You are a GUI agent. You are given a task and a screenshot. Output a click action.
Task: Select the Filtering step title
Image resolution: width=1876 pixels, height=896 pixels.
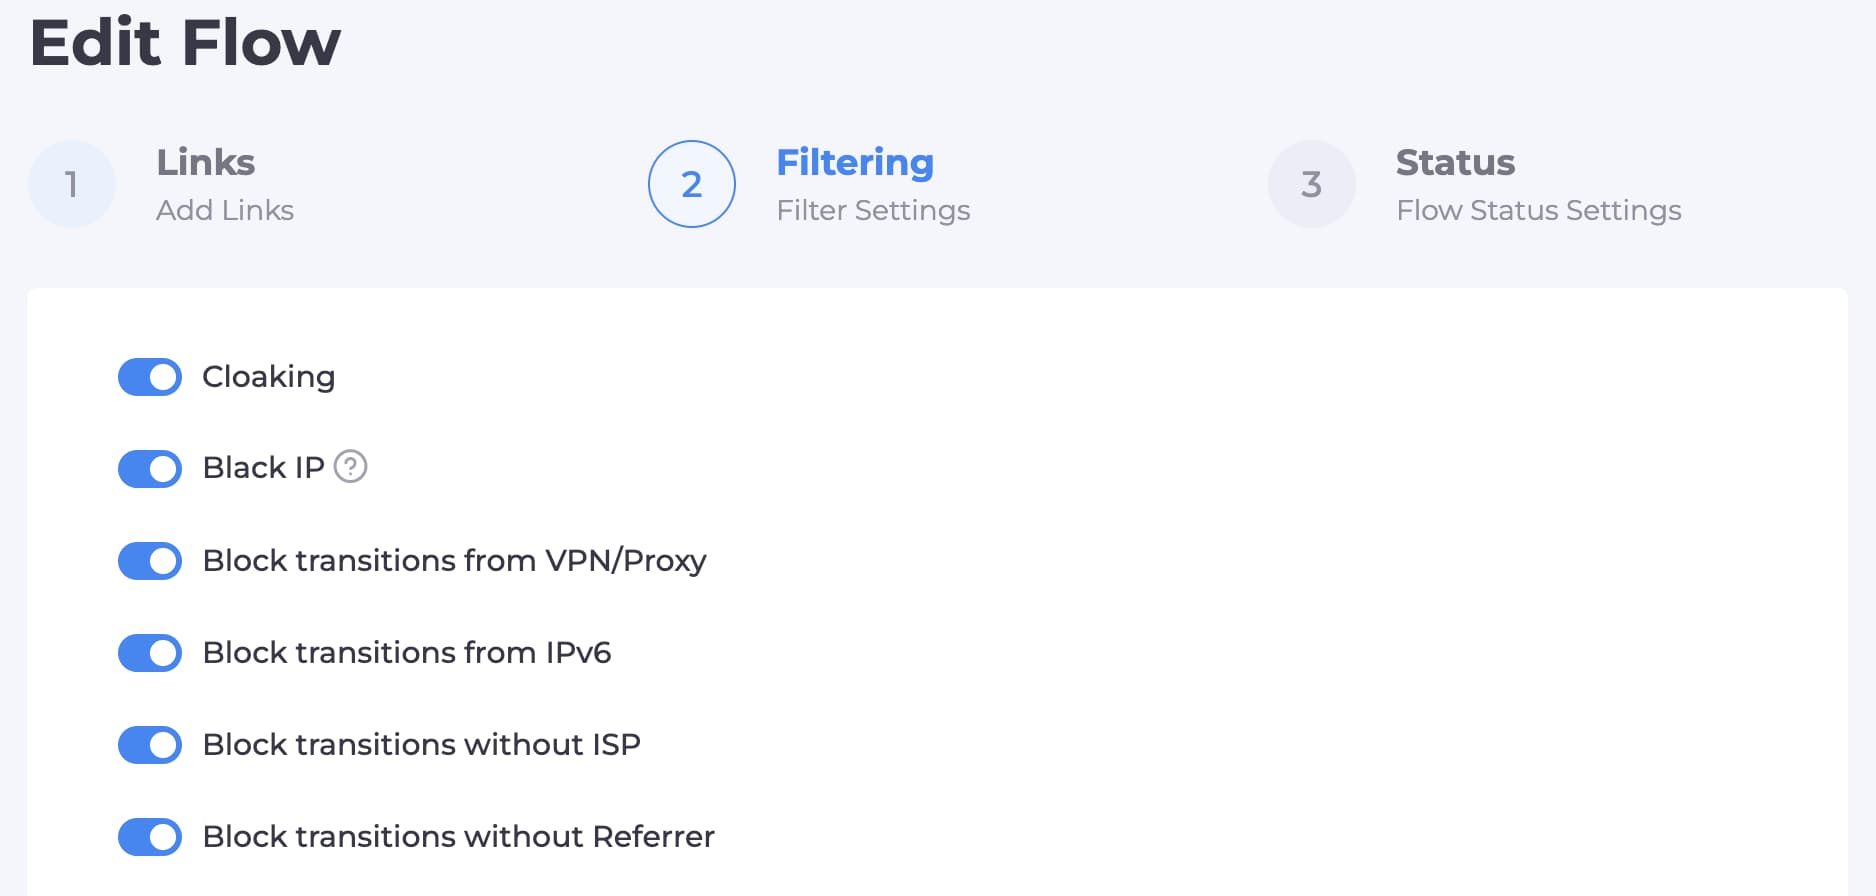click(x=855, y=163)
